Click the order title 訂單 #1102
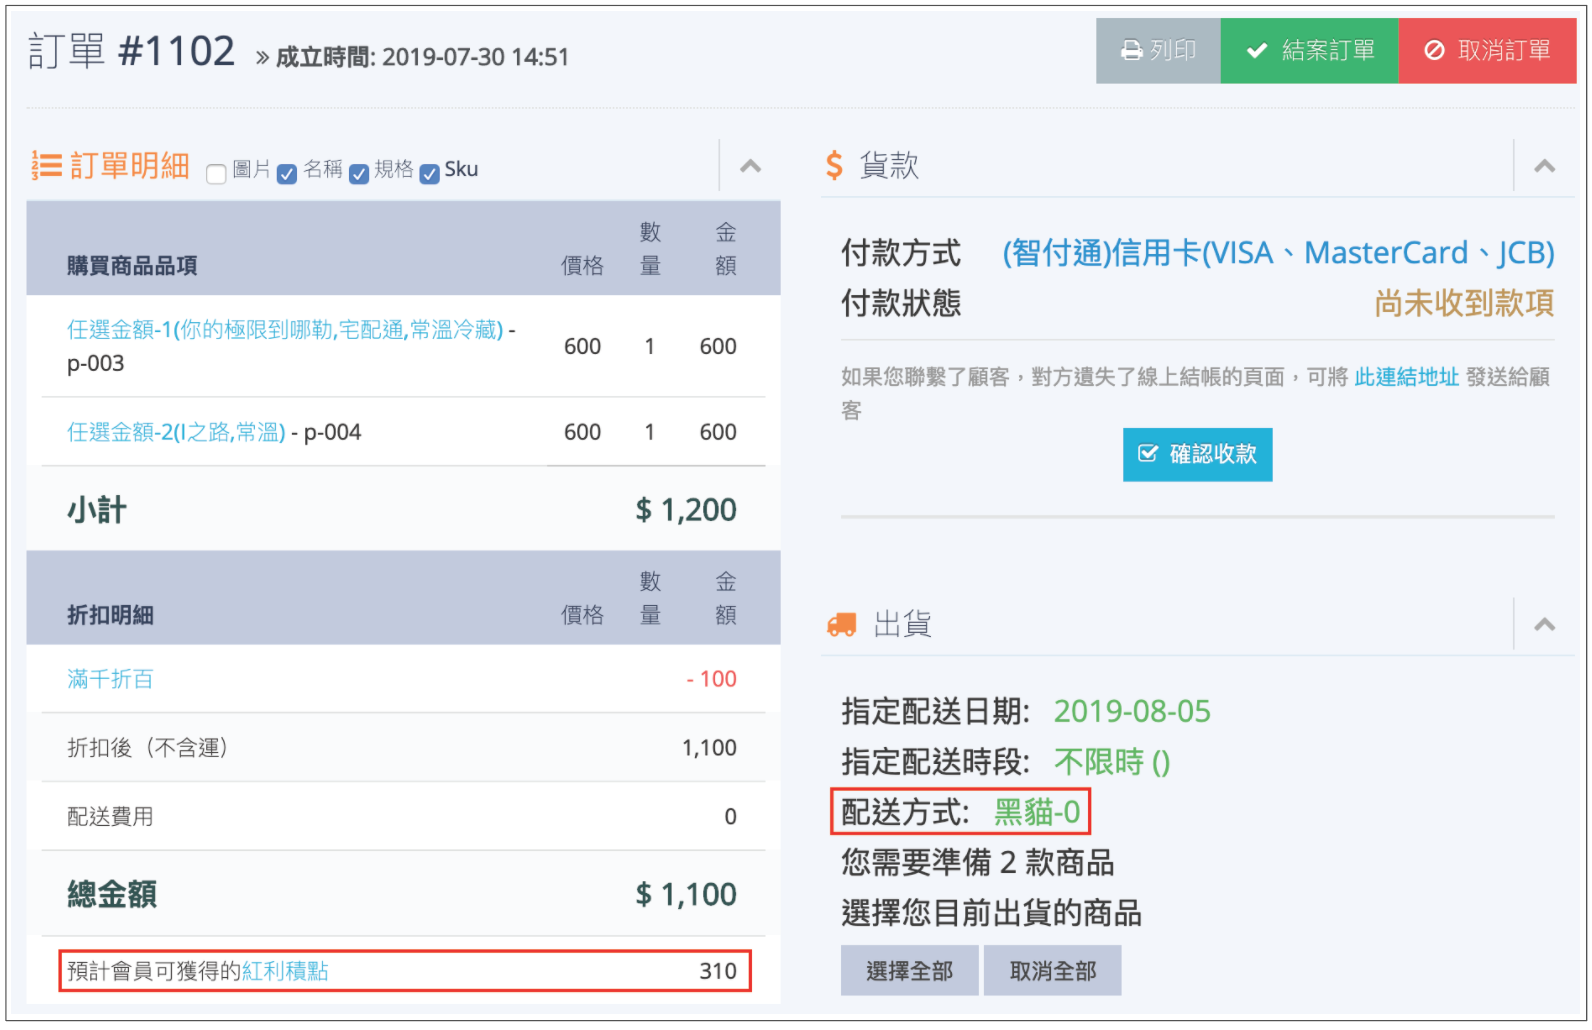The width and height of the screenshot is (1592, 1030). point(131,51)
